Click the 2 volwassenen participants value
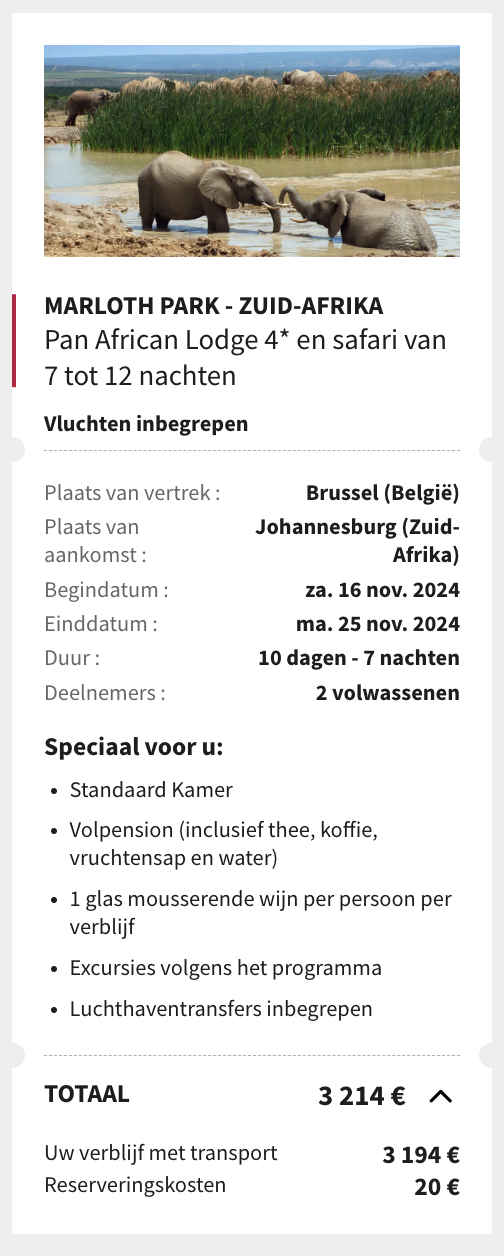The width and height of the screenshot is (504, 1256). pyautogui.click(x=388, y=692)
